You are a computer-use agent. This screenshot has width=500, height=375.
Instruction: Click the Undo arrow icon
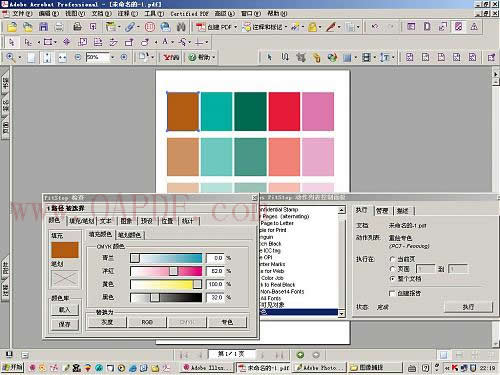375,27
